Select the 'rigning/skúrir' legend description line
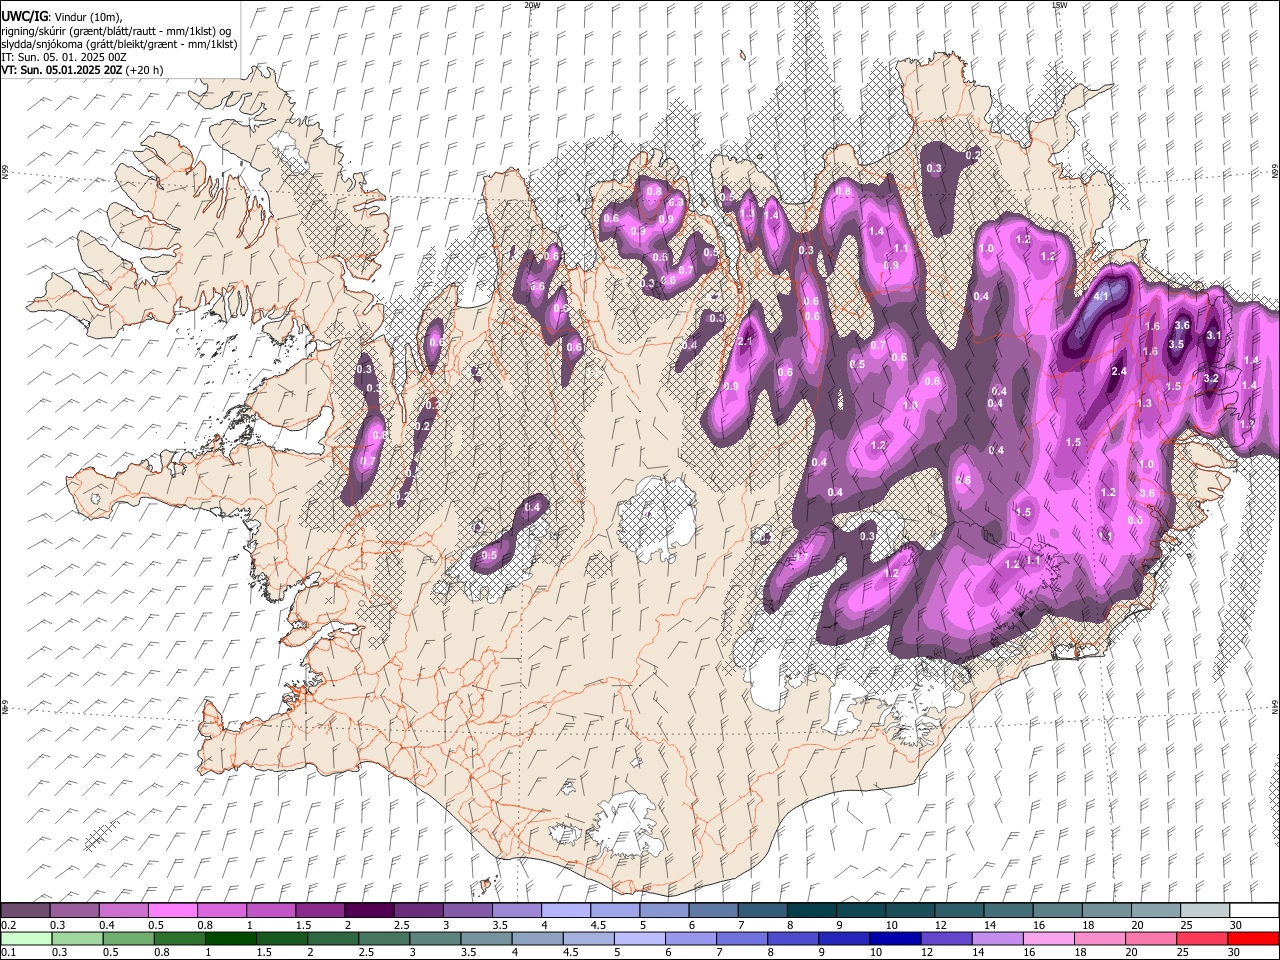Image resolution: width=1280 pixels, height=960 pixels. tap(116, 30)
